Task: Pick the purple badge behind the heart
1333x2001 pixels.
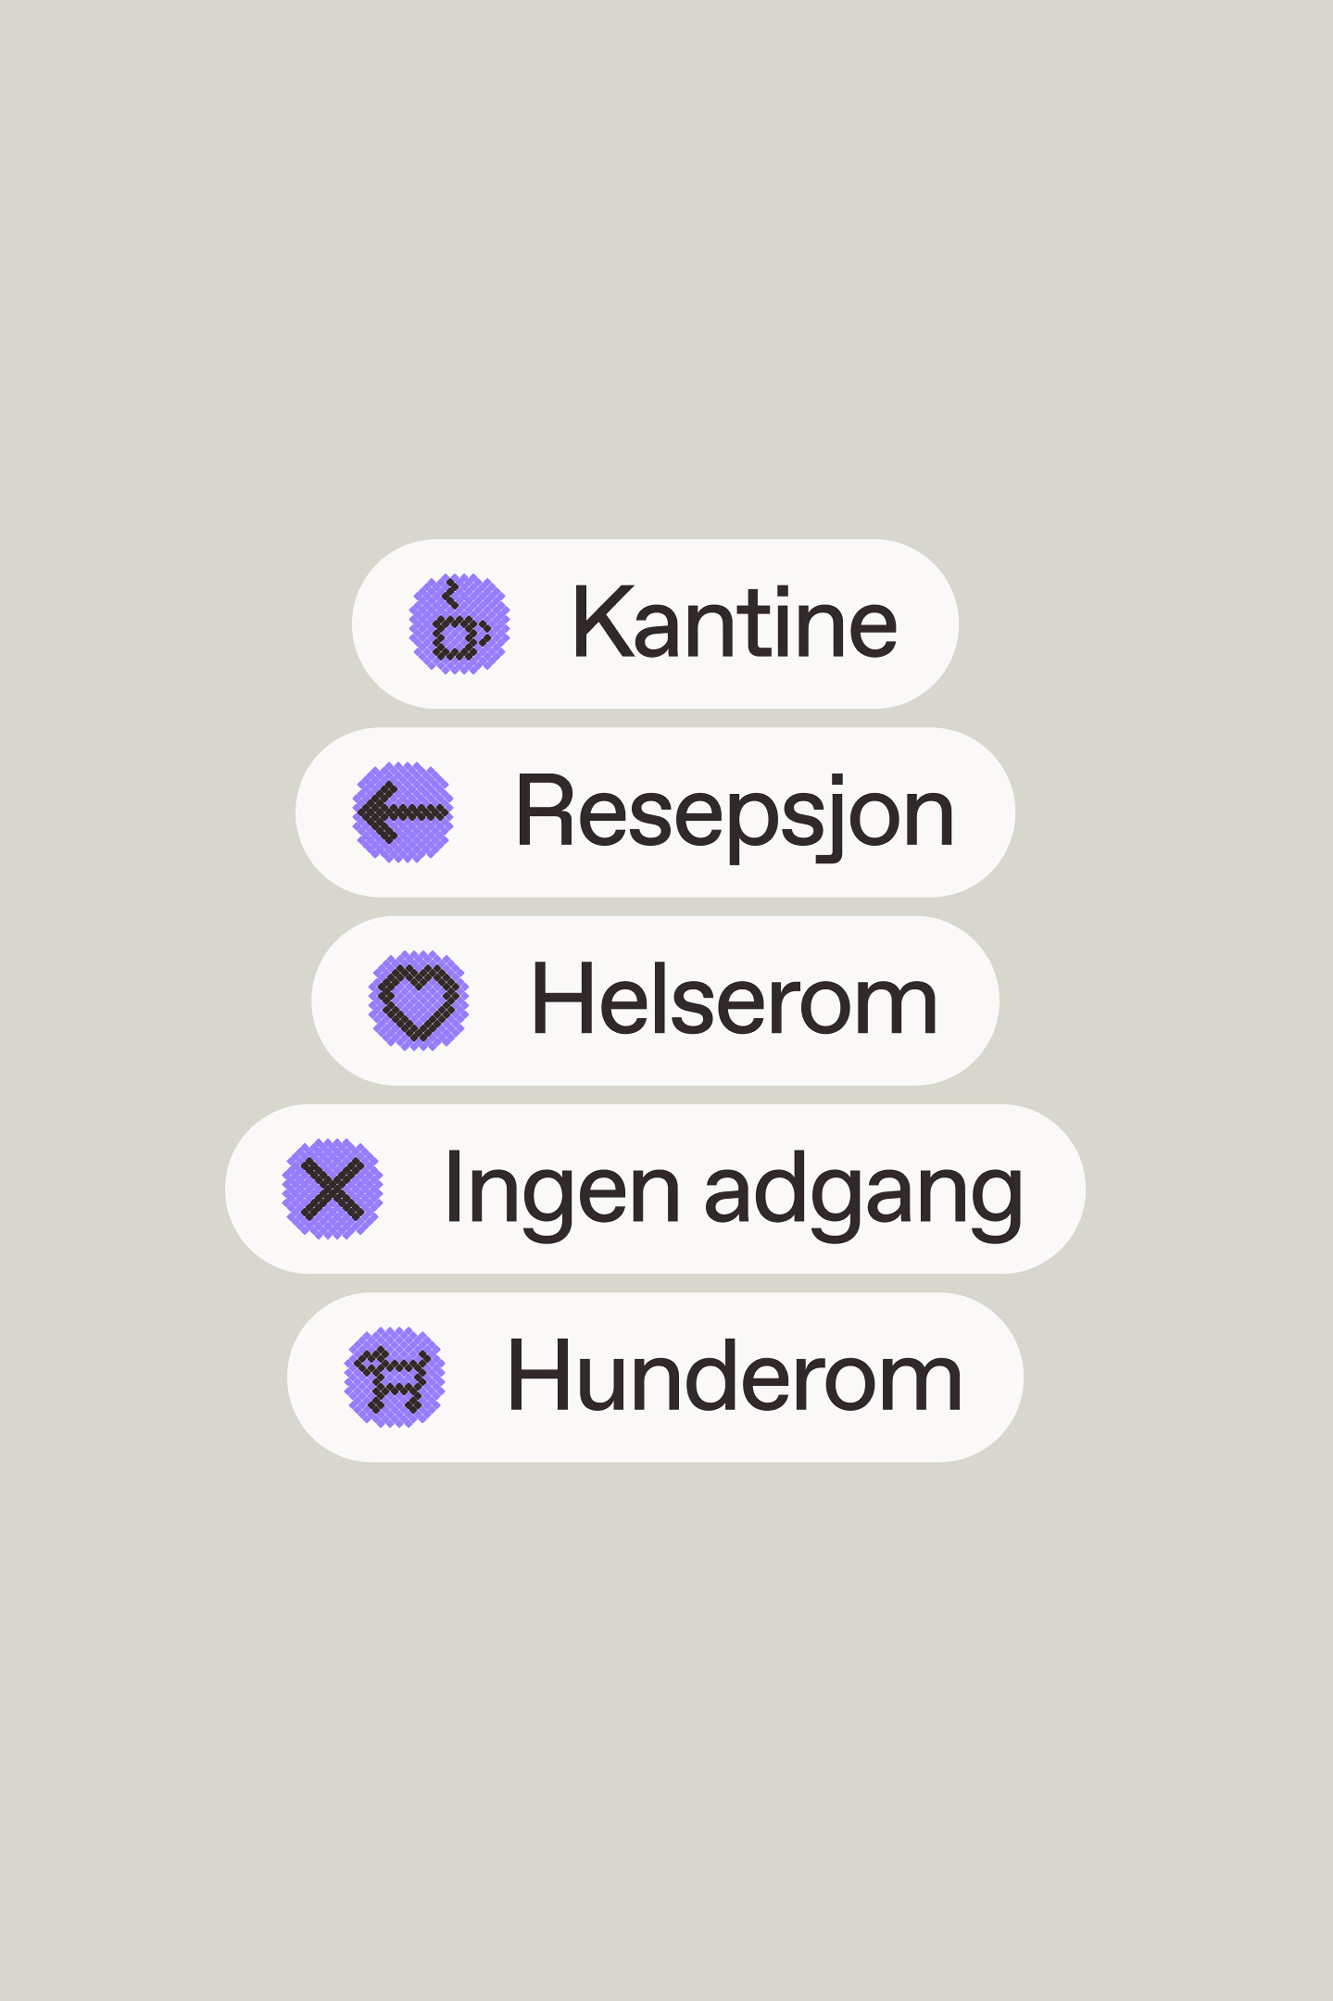Action: tap(419, 1001)
